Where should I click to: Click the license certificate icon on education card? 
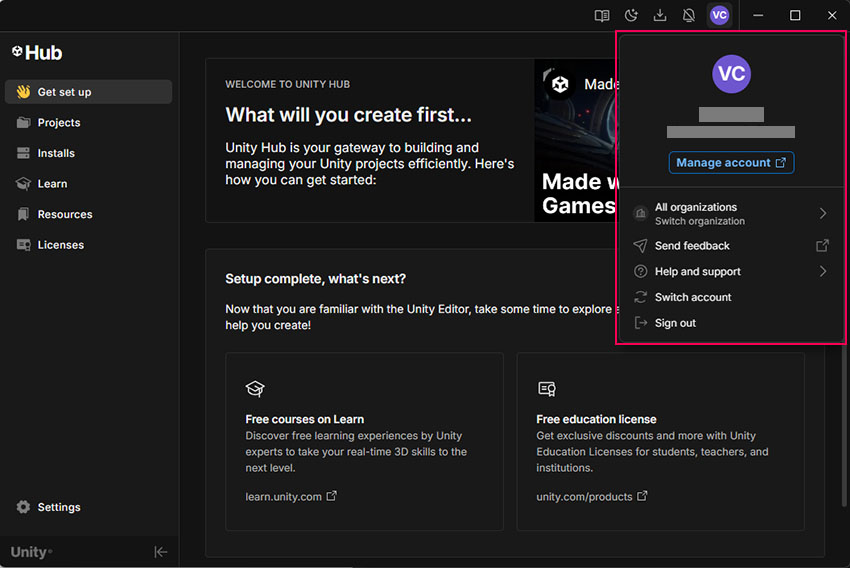546,389
